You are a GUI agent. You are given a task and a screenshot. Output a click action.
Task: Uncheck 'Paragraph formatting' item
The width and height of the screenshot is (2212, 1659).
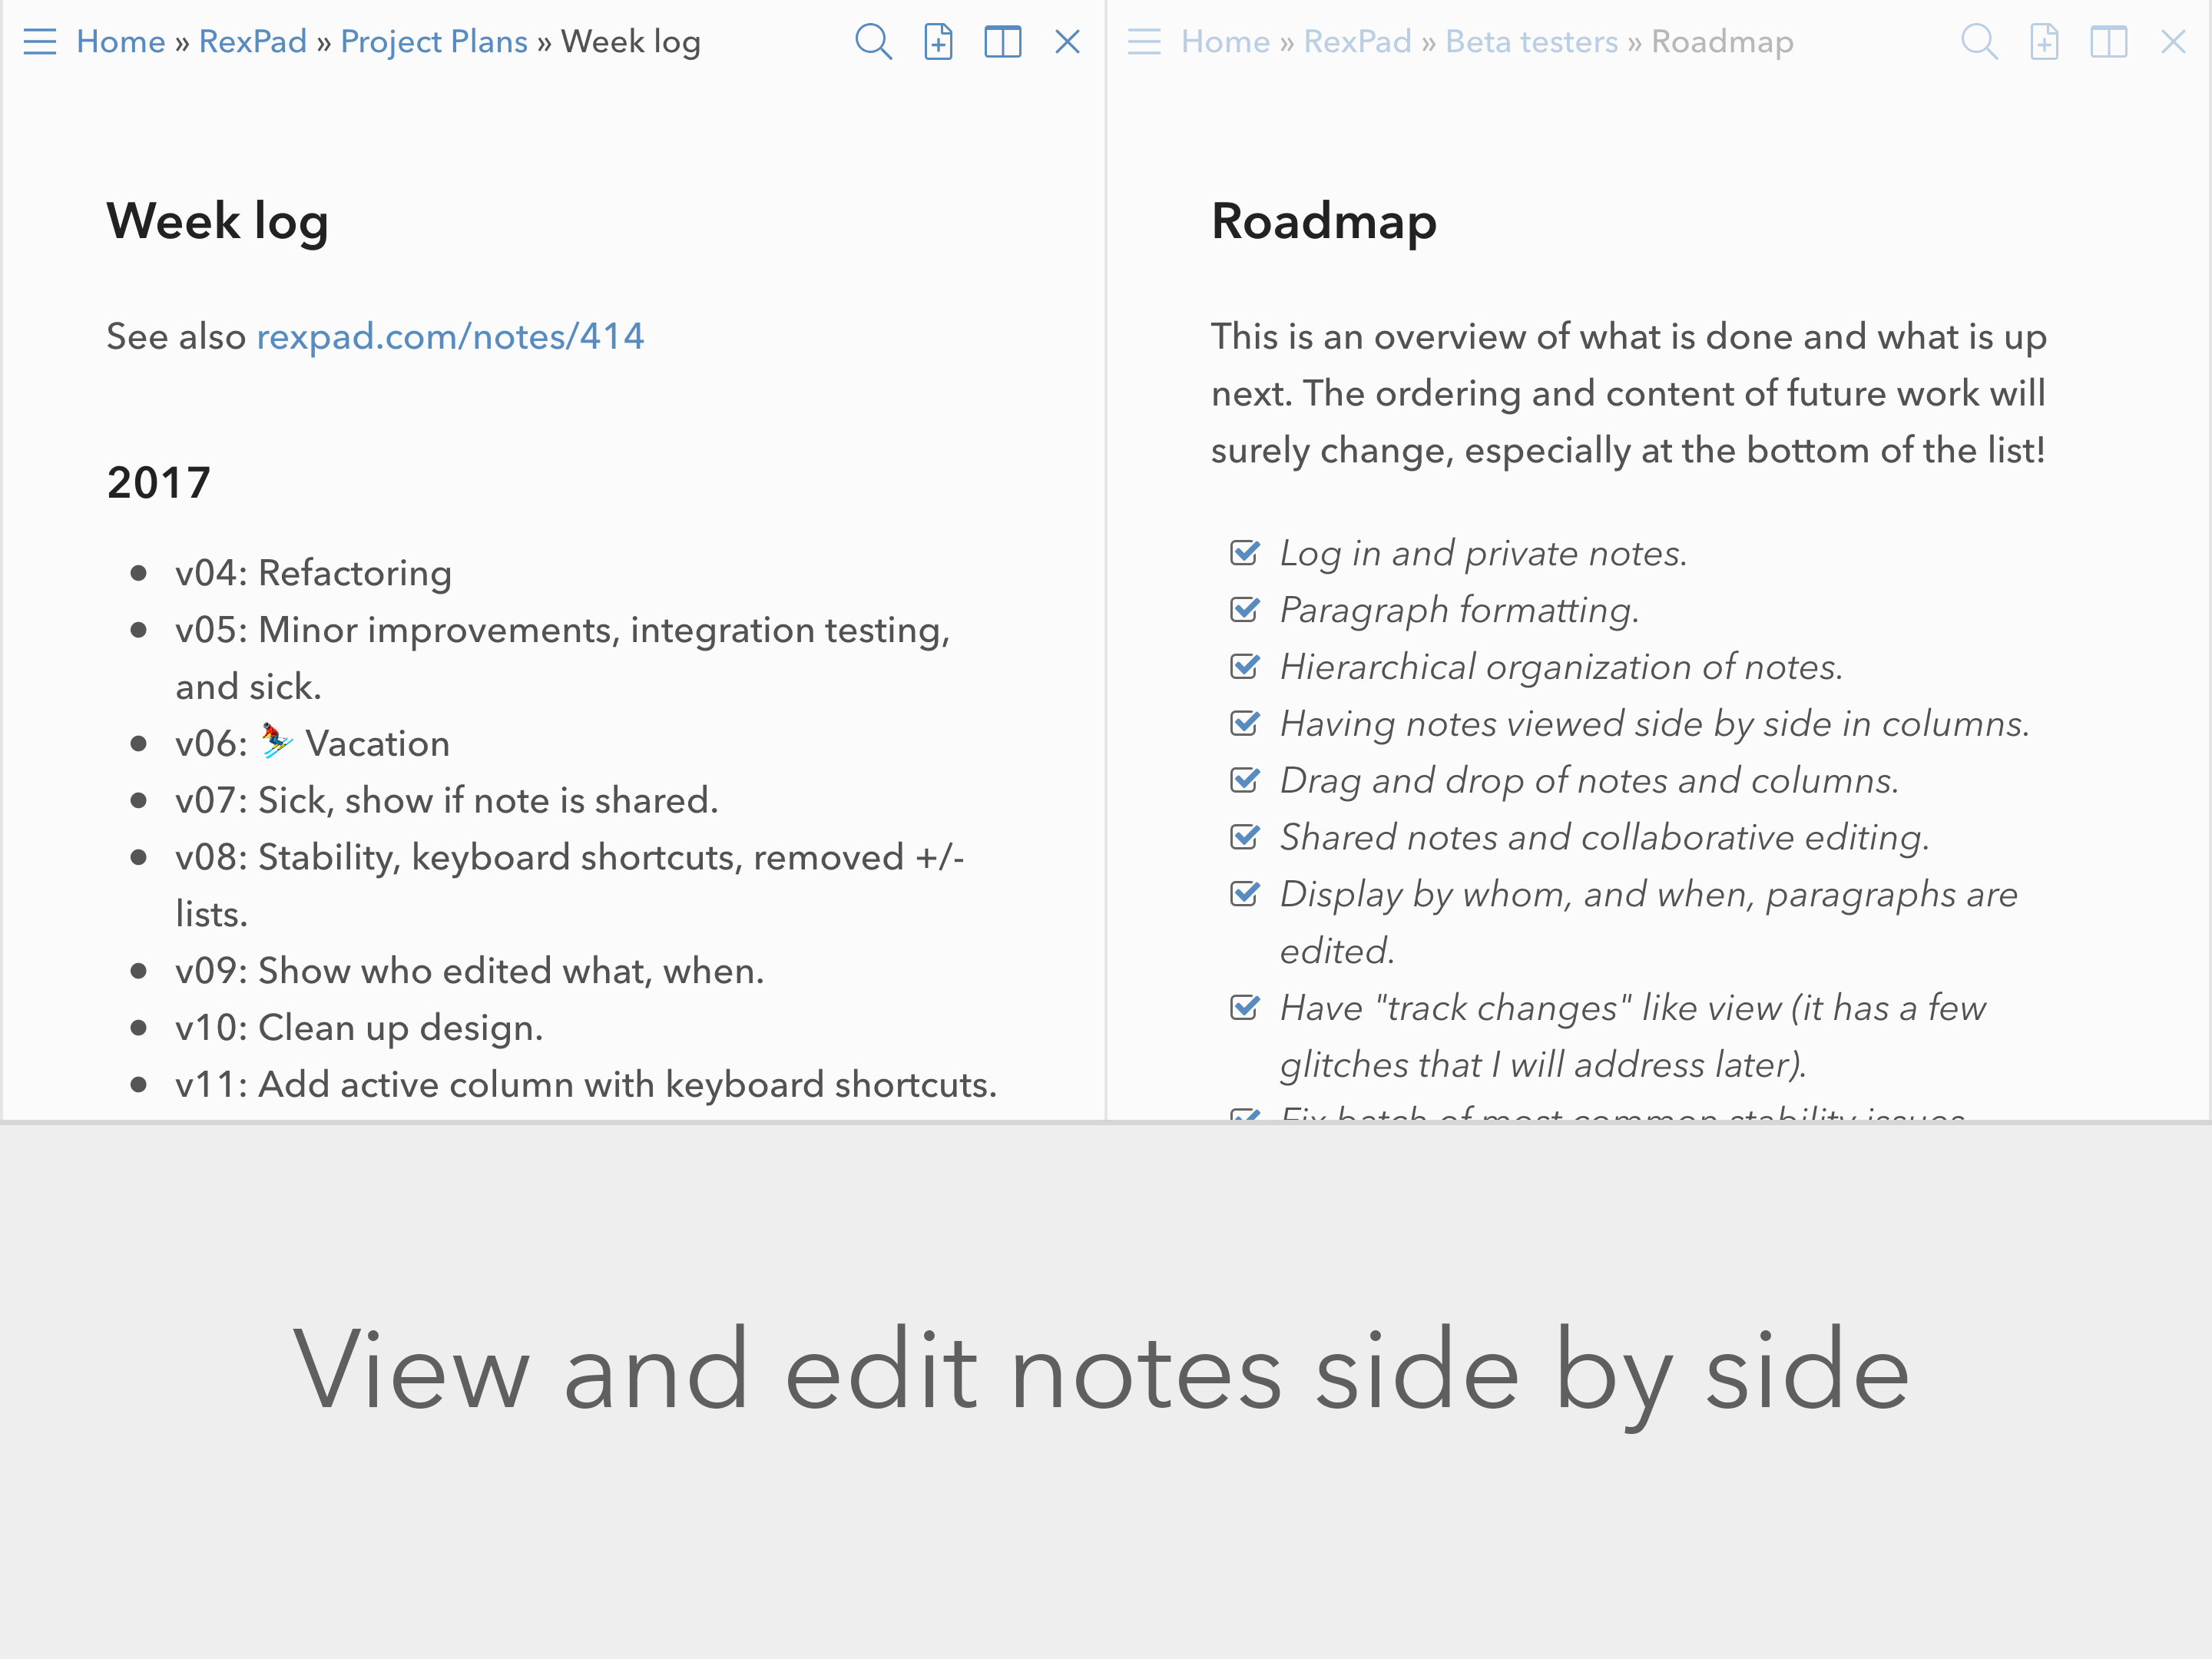1245,609
